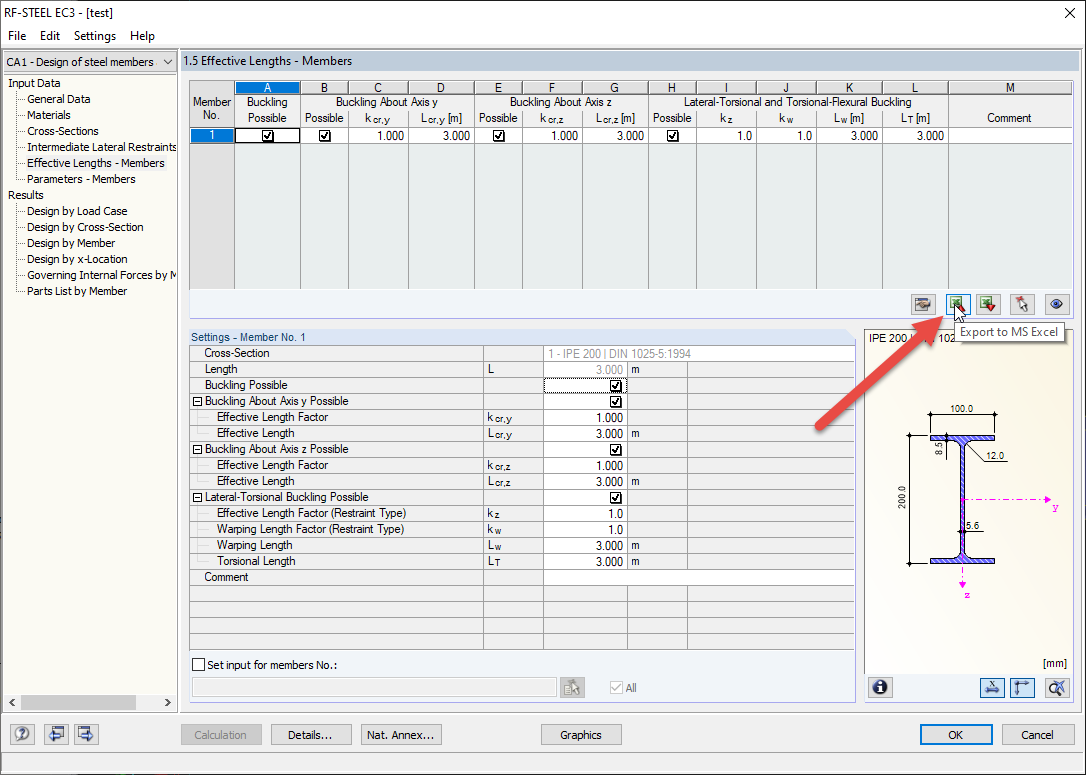Select Materials in navigator
Screen dimensions: 1086x775
[x=48, y=115]
